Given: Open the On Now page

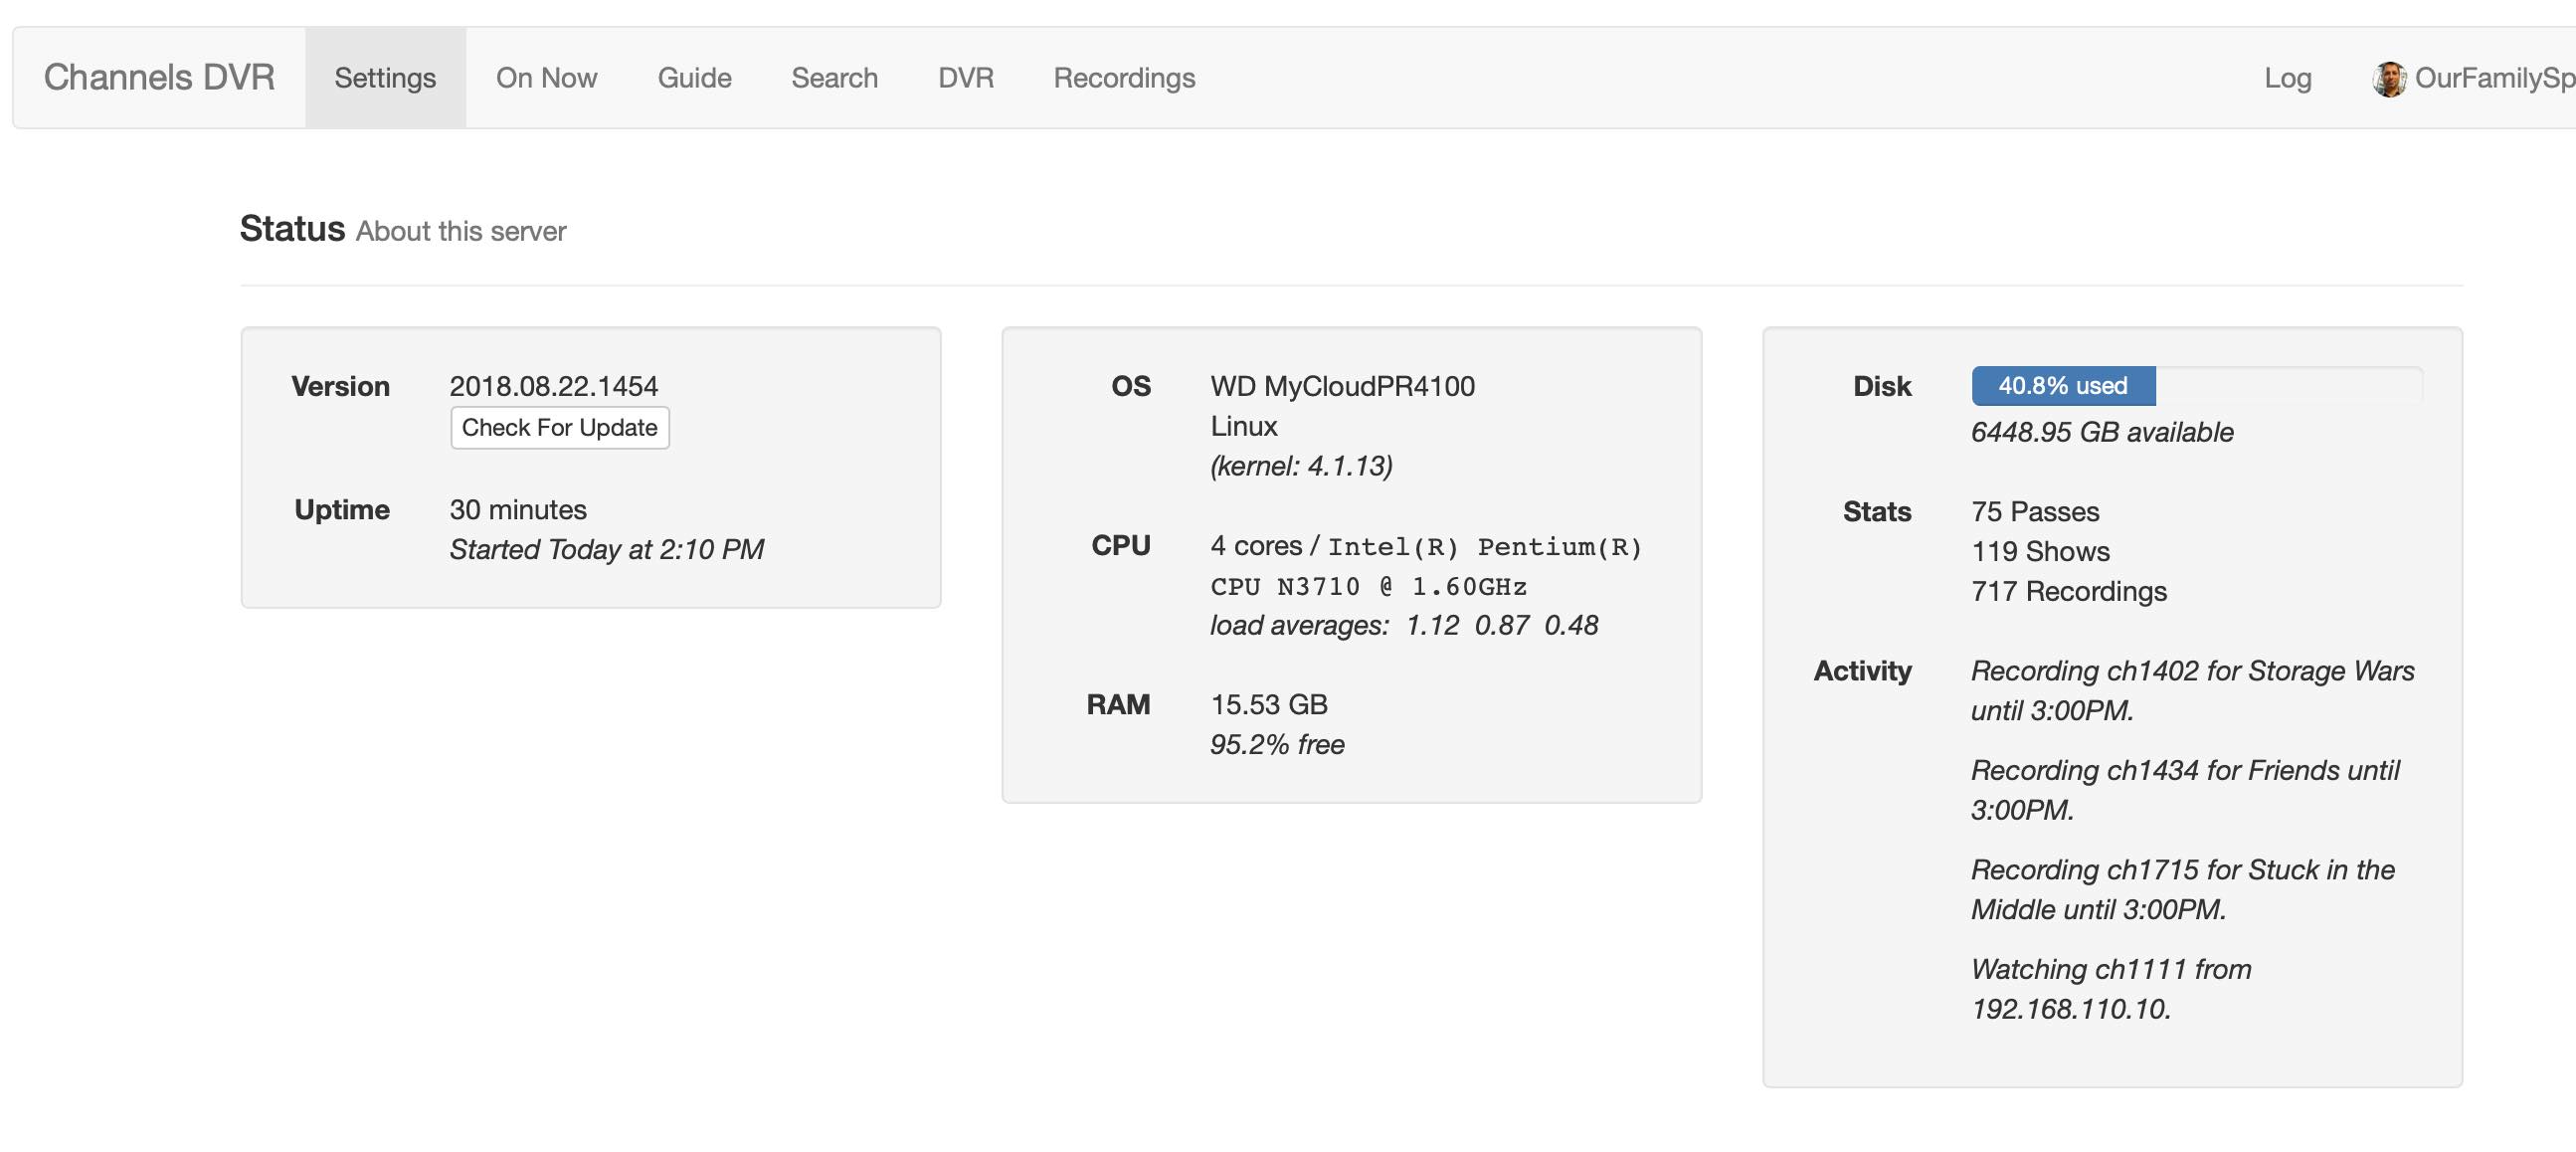Looking at the screenshot, I should (x=546, y=78).
